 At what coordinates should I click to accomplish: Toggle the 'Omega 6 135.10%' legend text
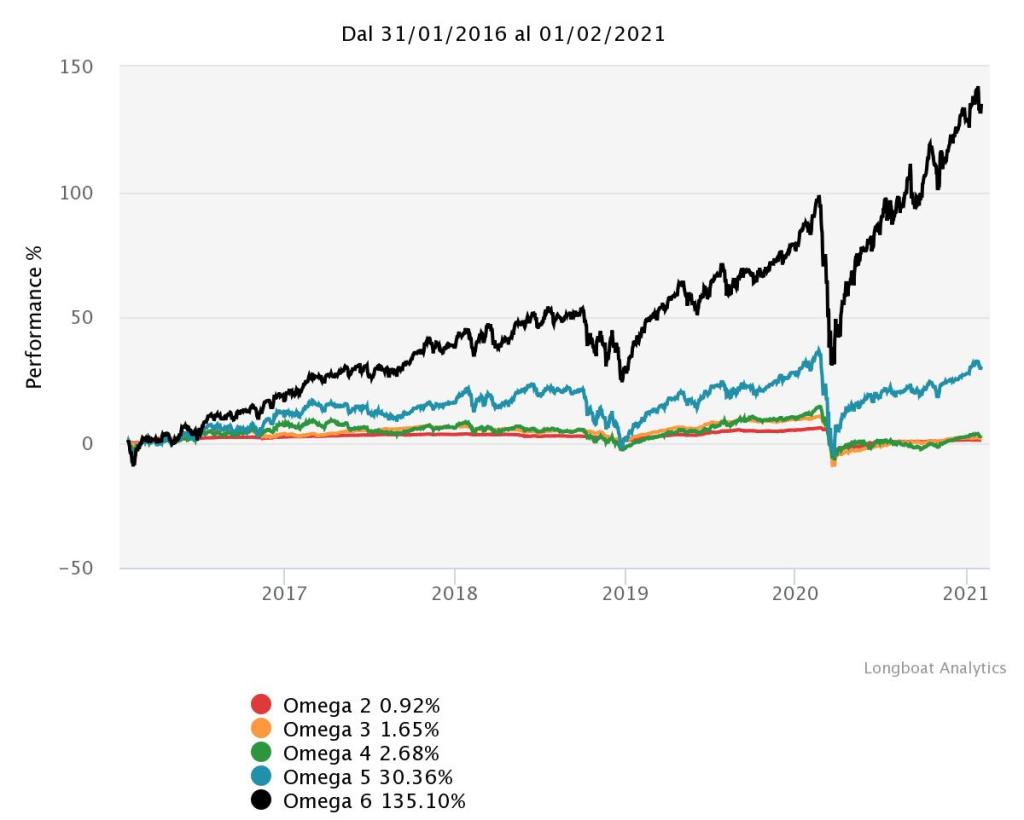374,801
